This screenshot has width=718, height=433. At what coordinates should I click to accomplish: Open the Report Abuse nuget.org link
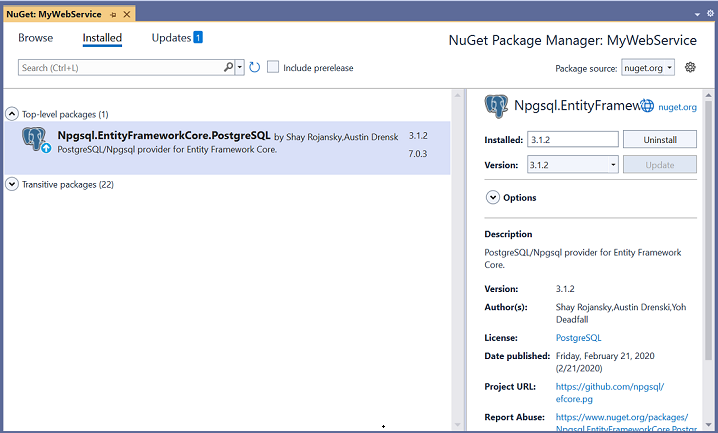click(626, 423)
